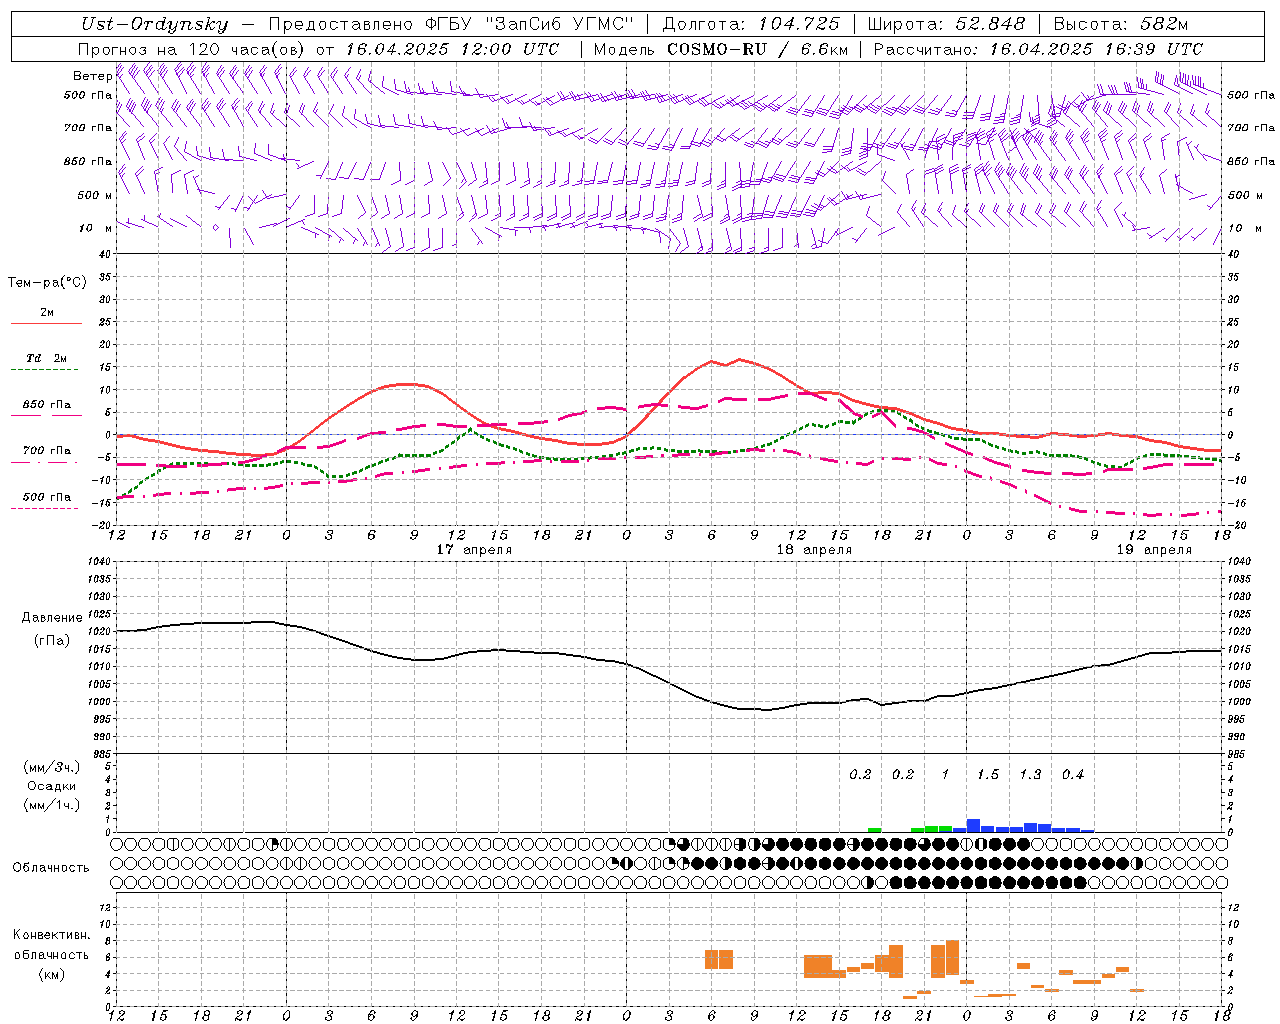Click the 0.4 precipitation total value
1280x1024 pixels.
(x=1073, y=775)
